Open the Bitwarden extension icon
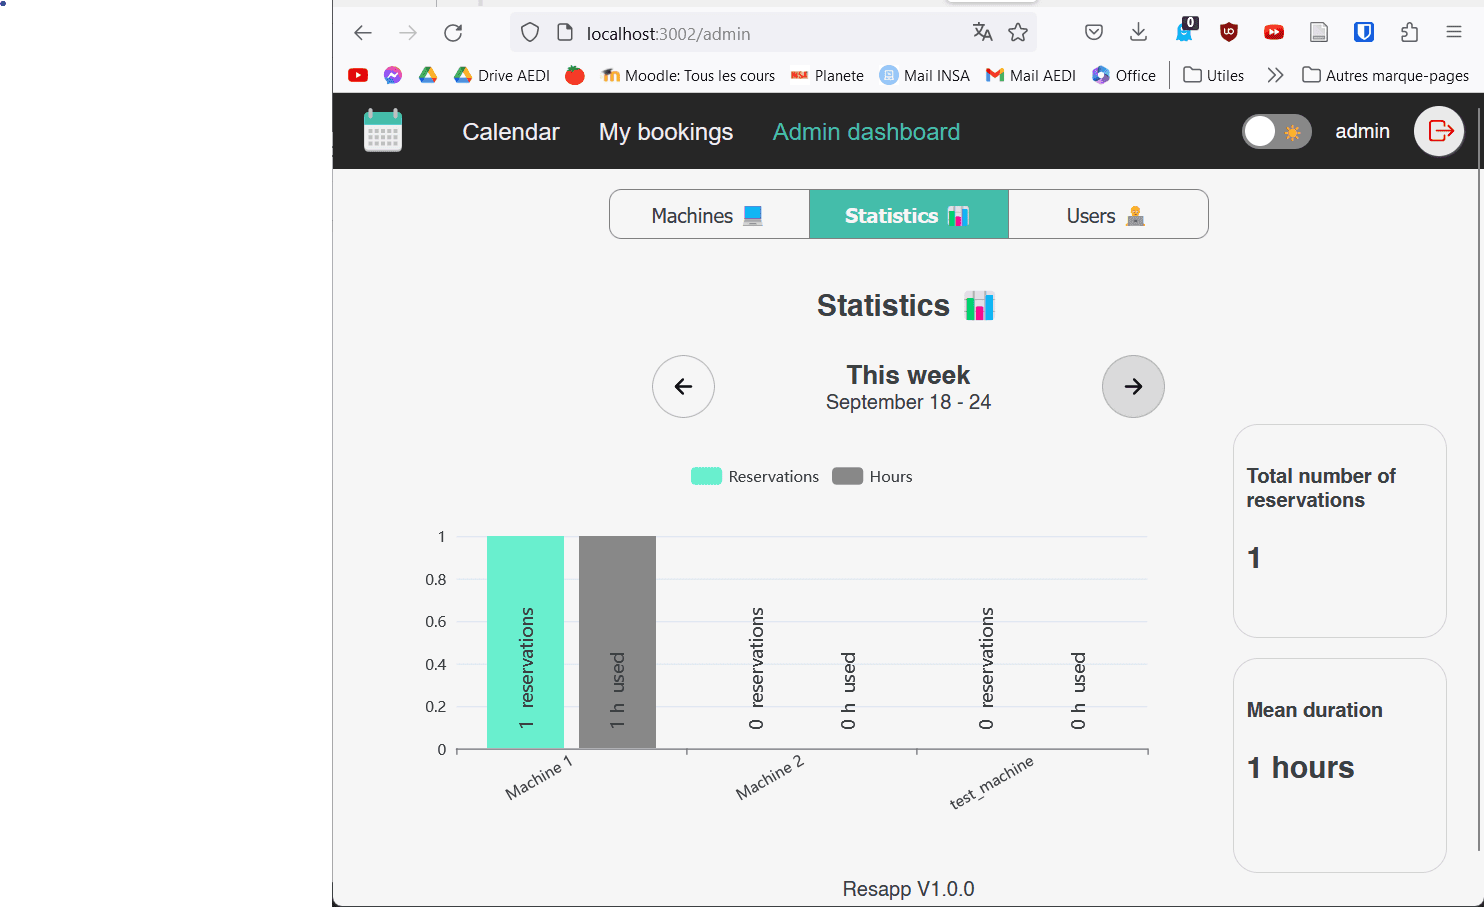The height and width of the screenshot is (907, 1484). pos(1363,32)
